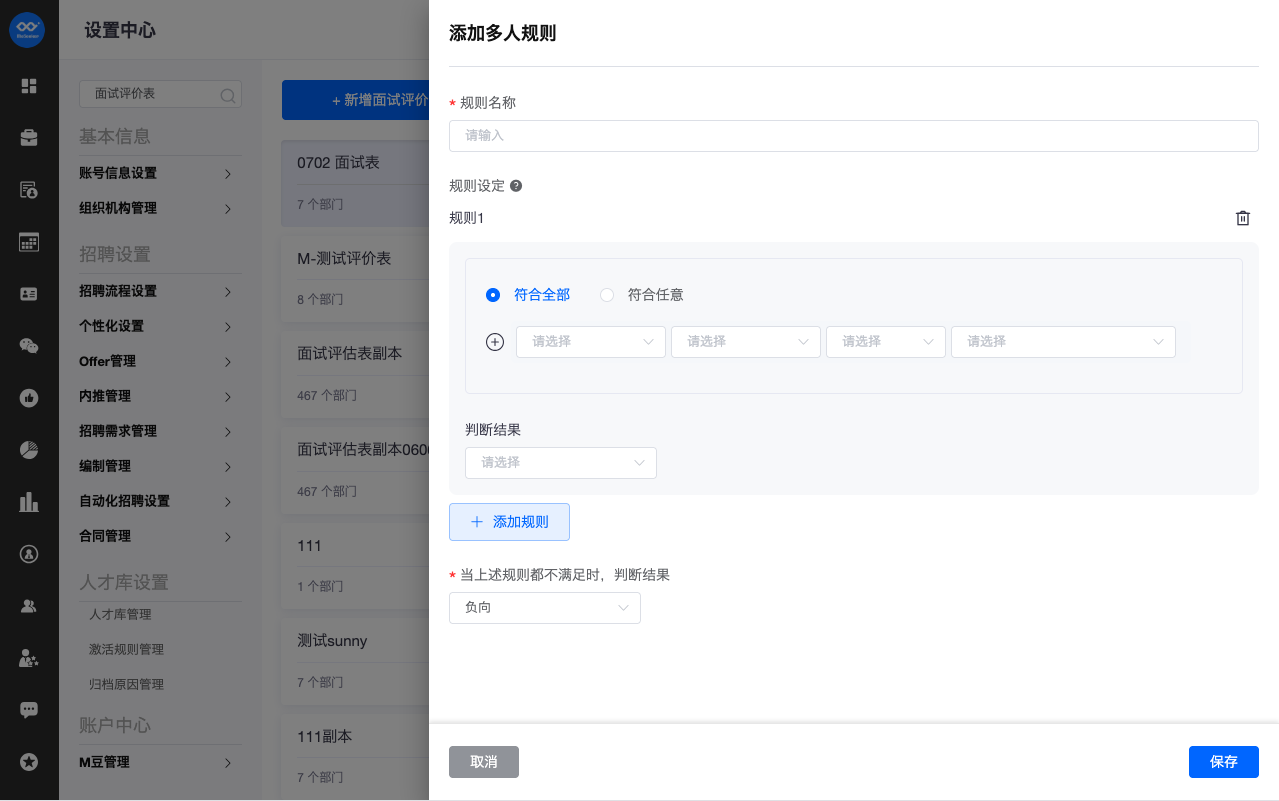
Task: Click the 新增面试评价 button
Action: pyautogui.click(x=356, y=100)
